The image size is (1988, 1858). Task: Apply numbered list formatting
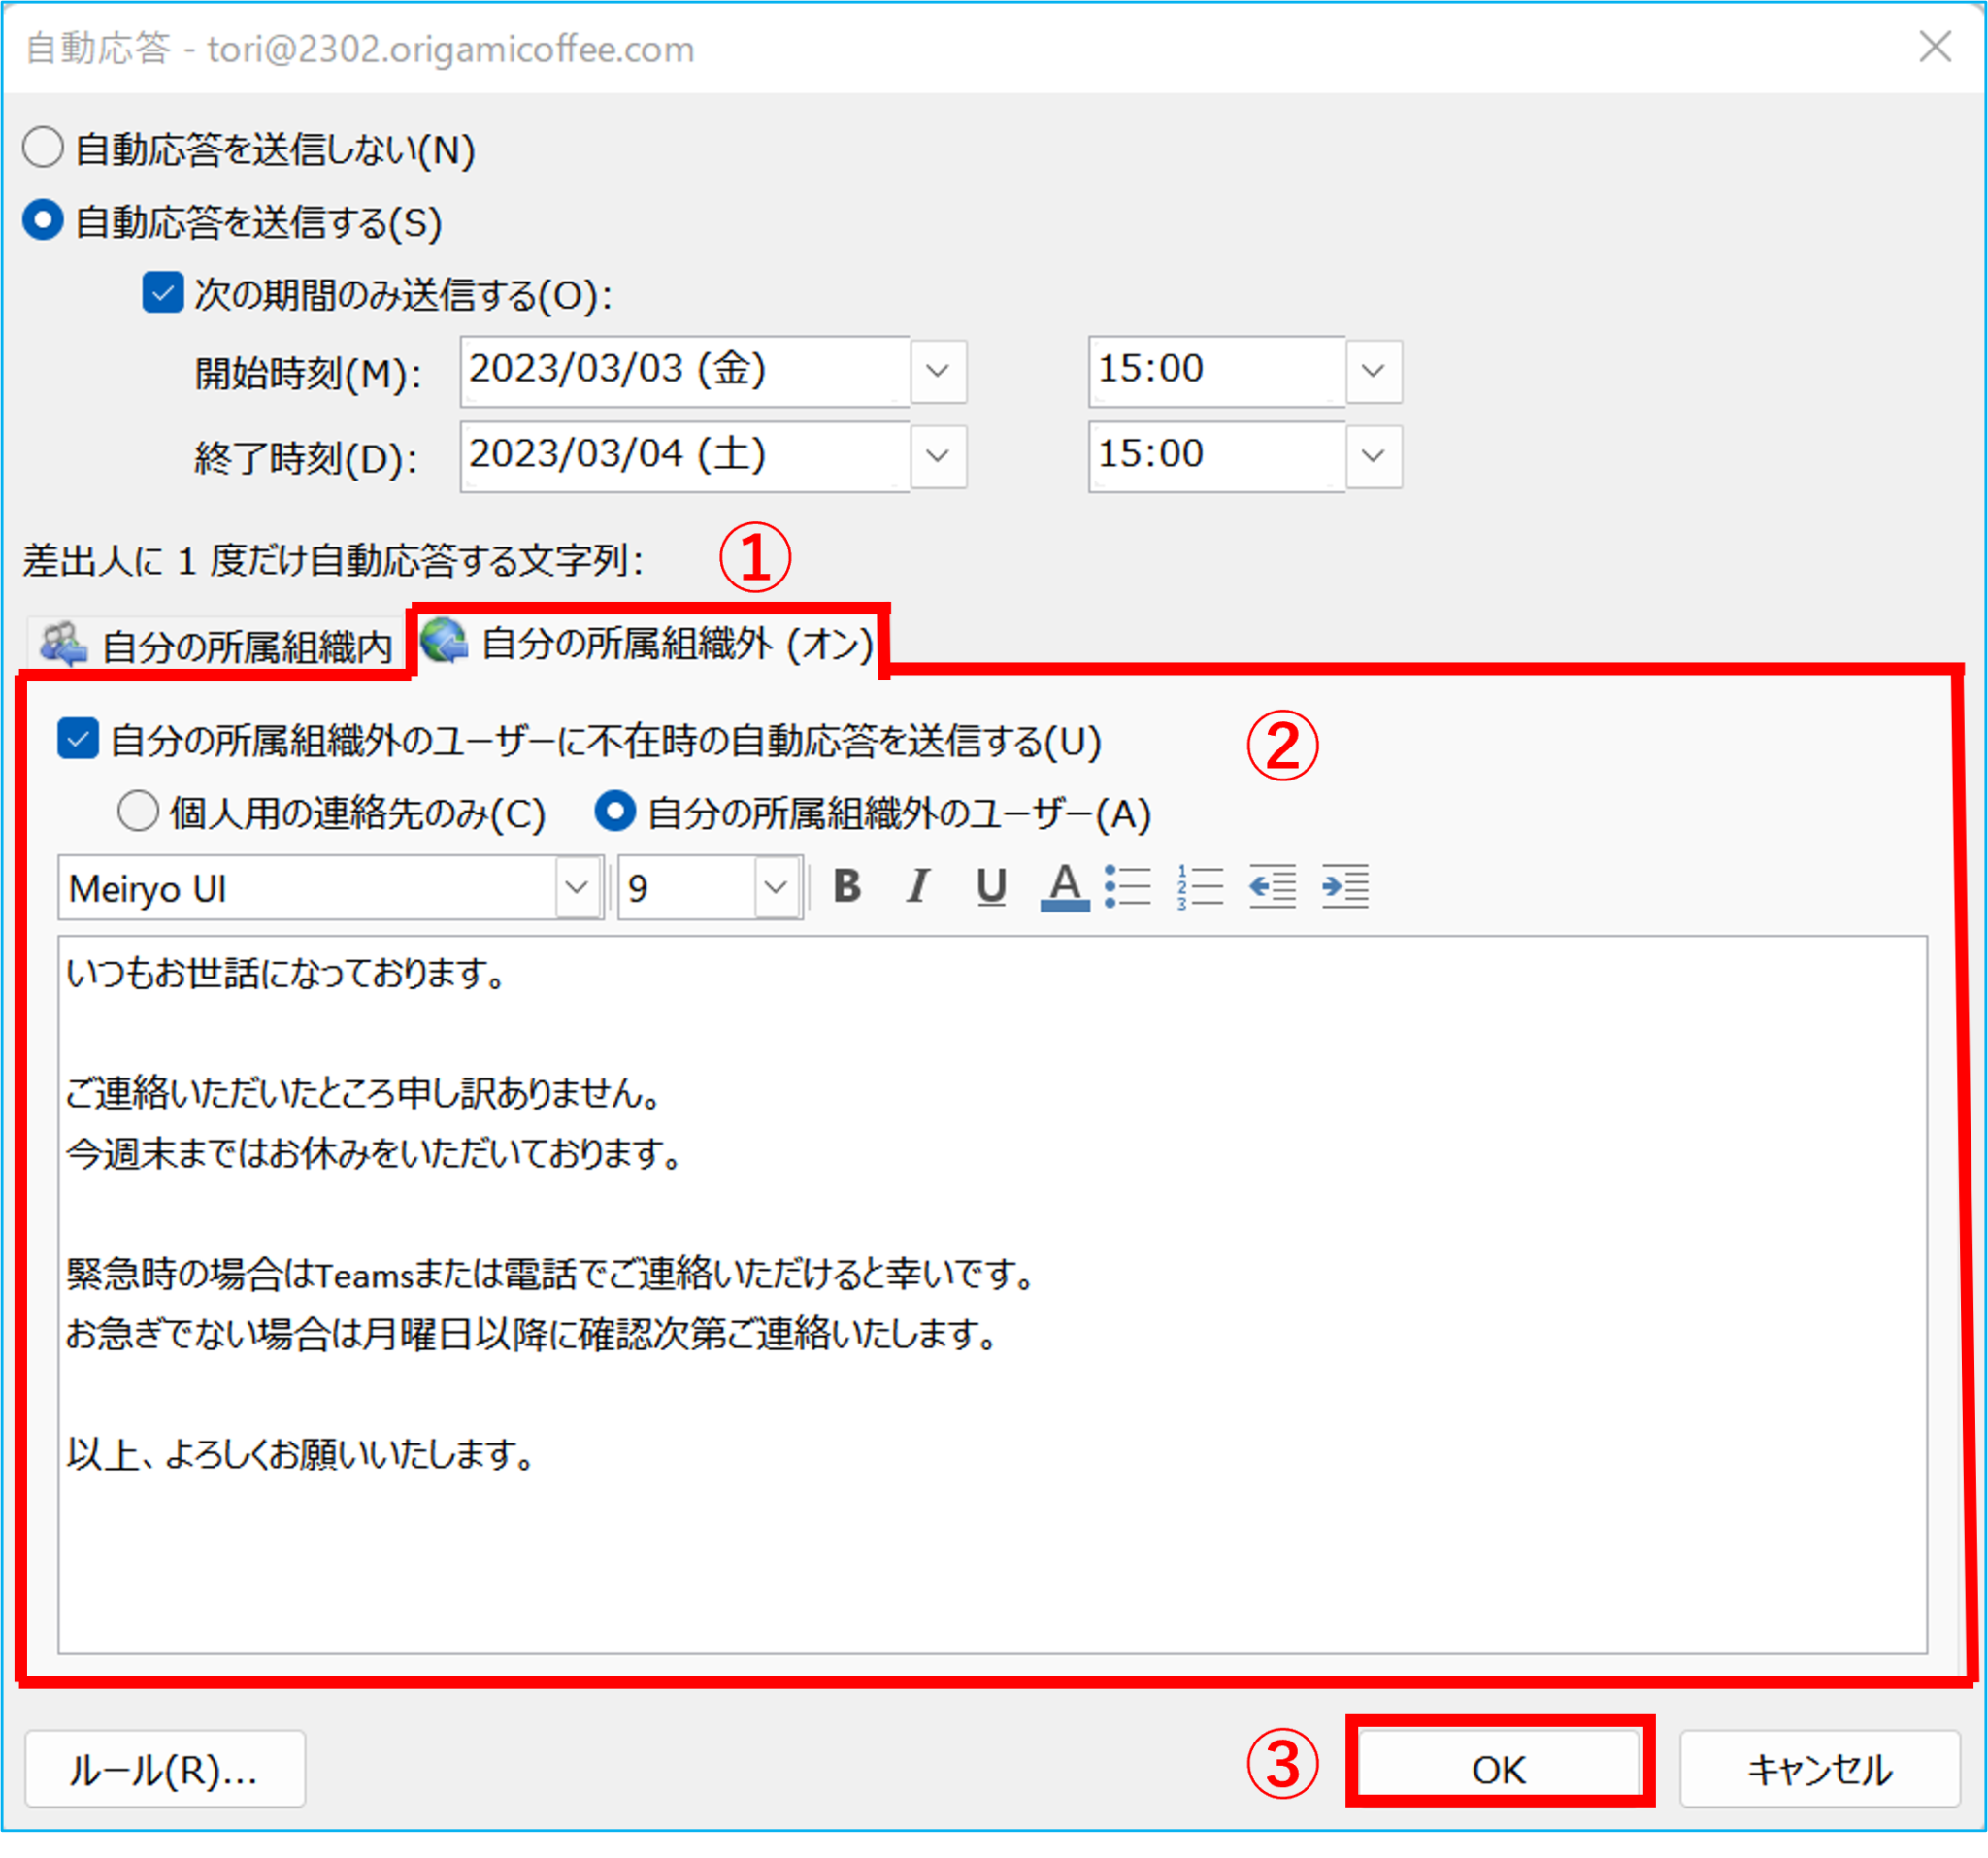pyautogui.click(x=1199, y=886)
